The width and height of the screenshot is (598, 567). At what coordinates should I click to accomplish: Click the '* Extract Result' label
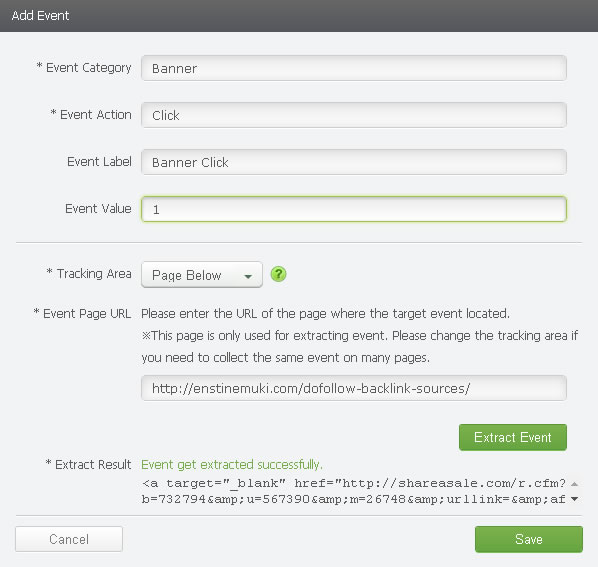point(88,464)
